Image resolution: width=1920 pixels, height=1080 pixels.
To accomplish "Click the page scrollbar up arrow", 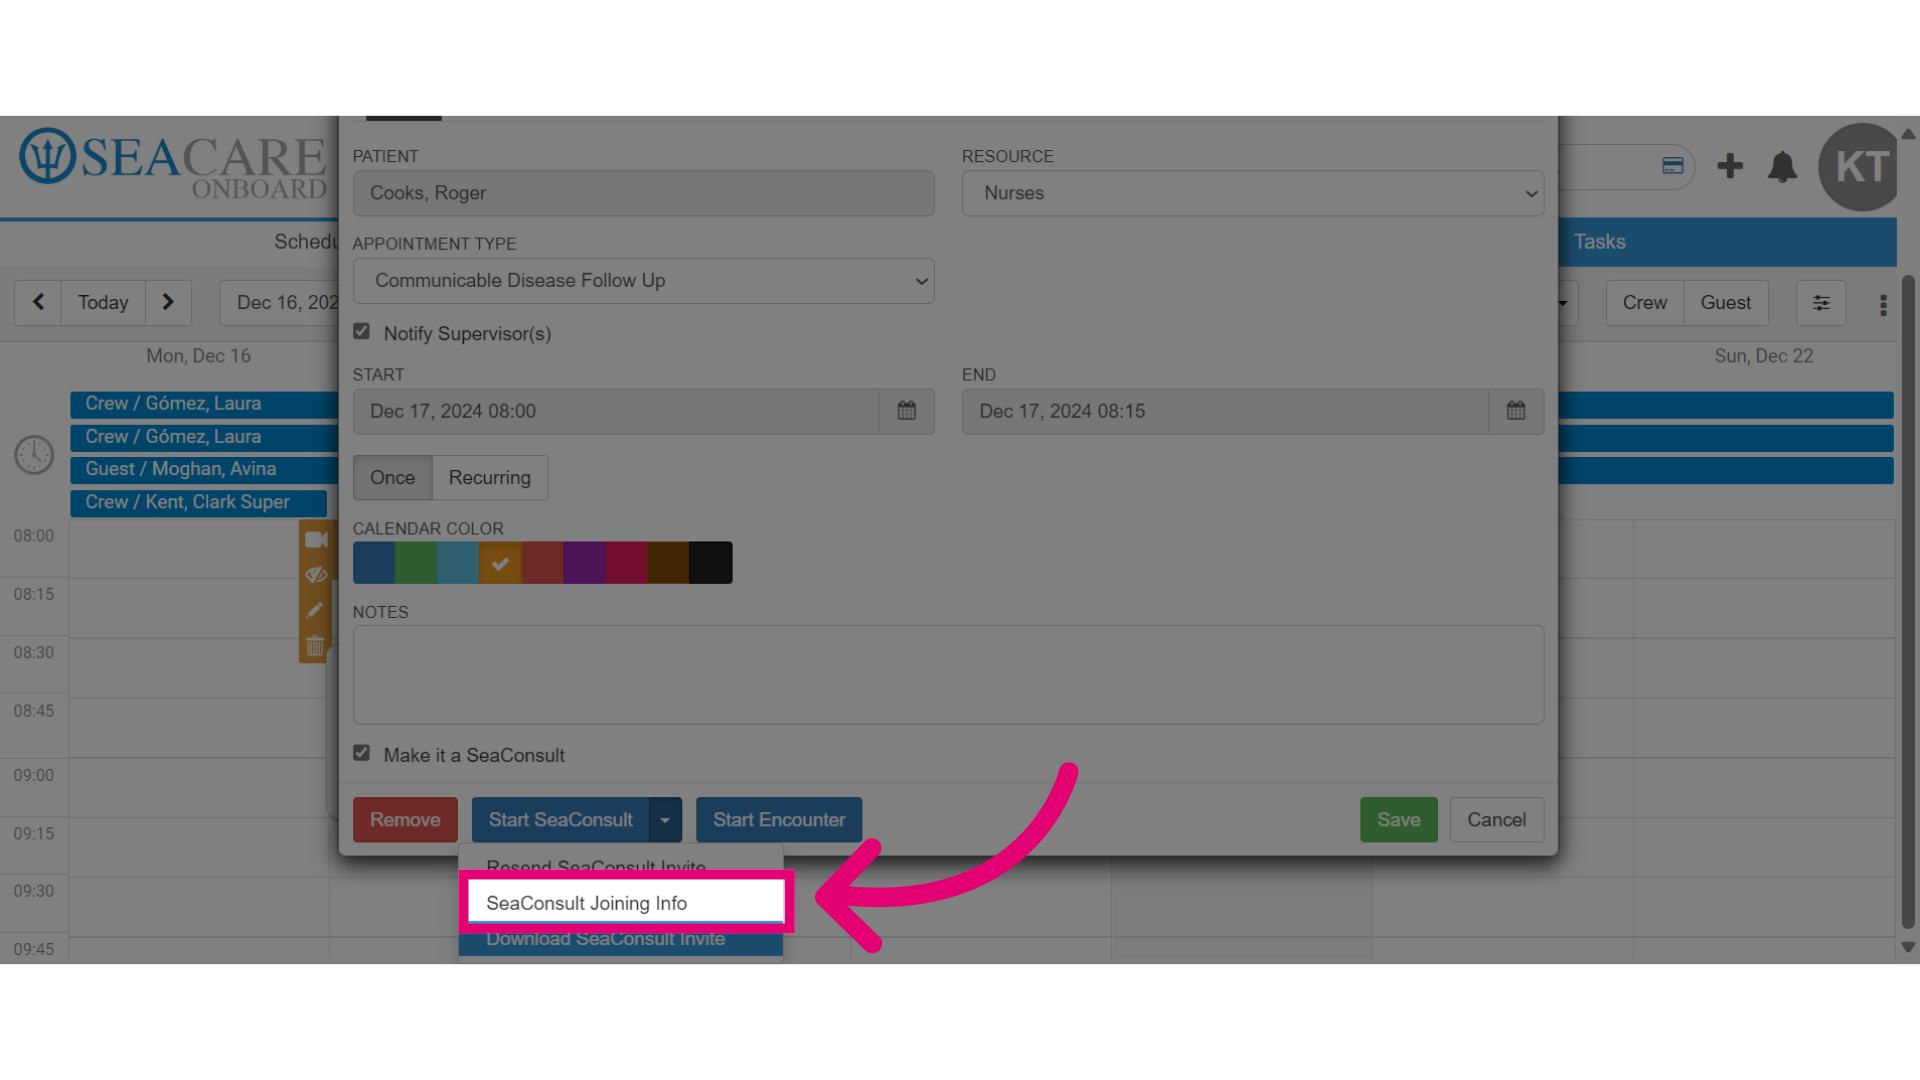I will pos(1908,133).
